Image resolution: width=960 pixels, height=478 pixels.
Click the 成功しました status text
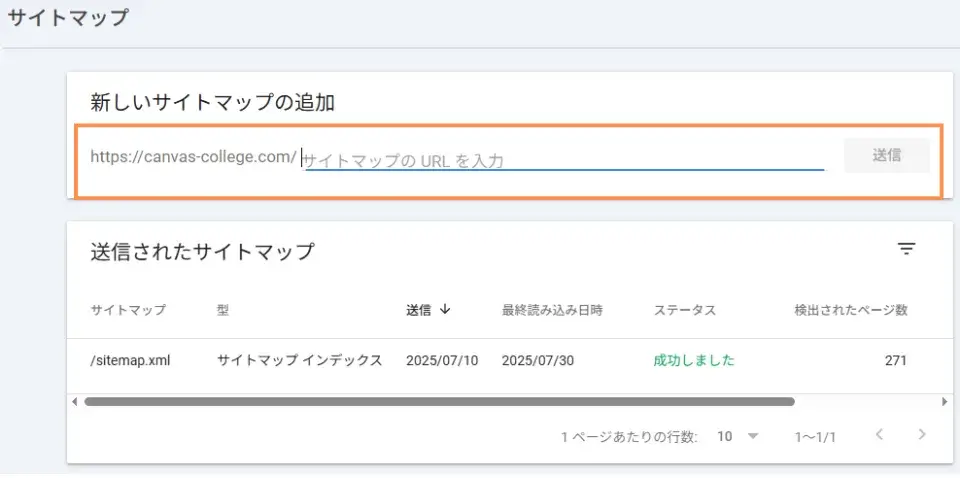coord(694,360)
